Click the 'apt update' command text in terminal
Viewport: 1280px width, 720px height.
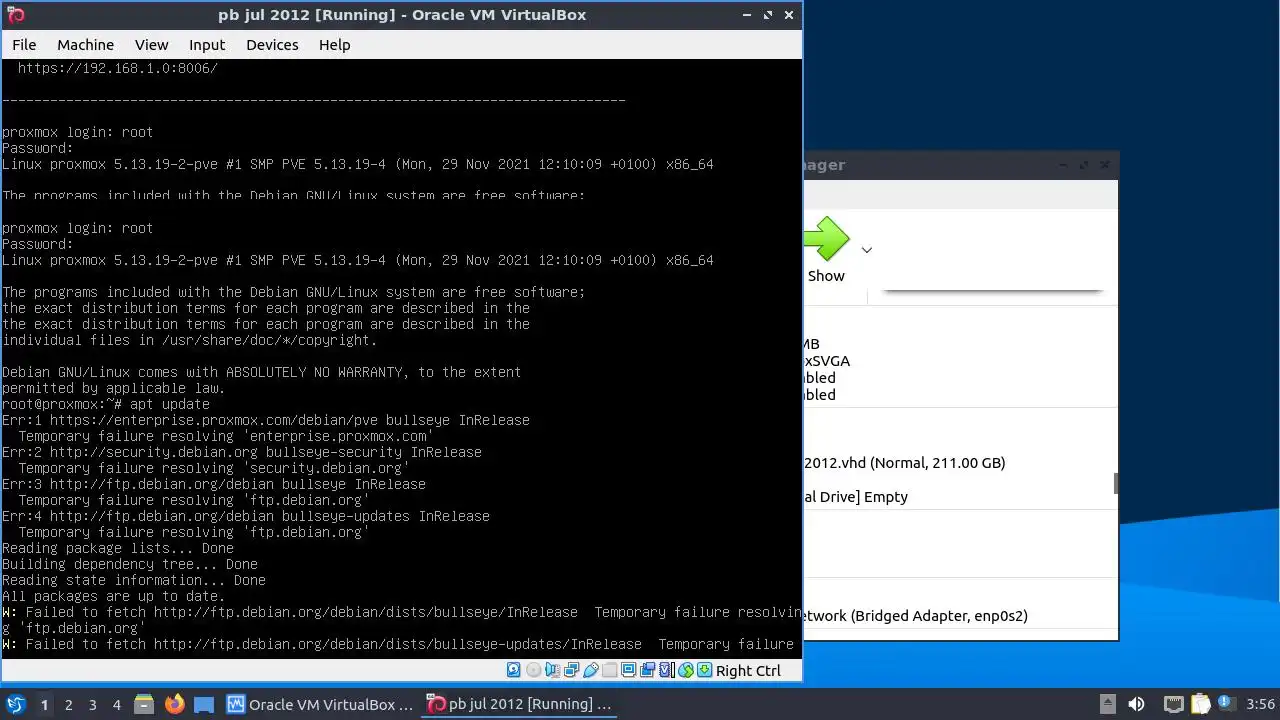(x=170, y=404)
